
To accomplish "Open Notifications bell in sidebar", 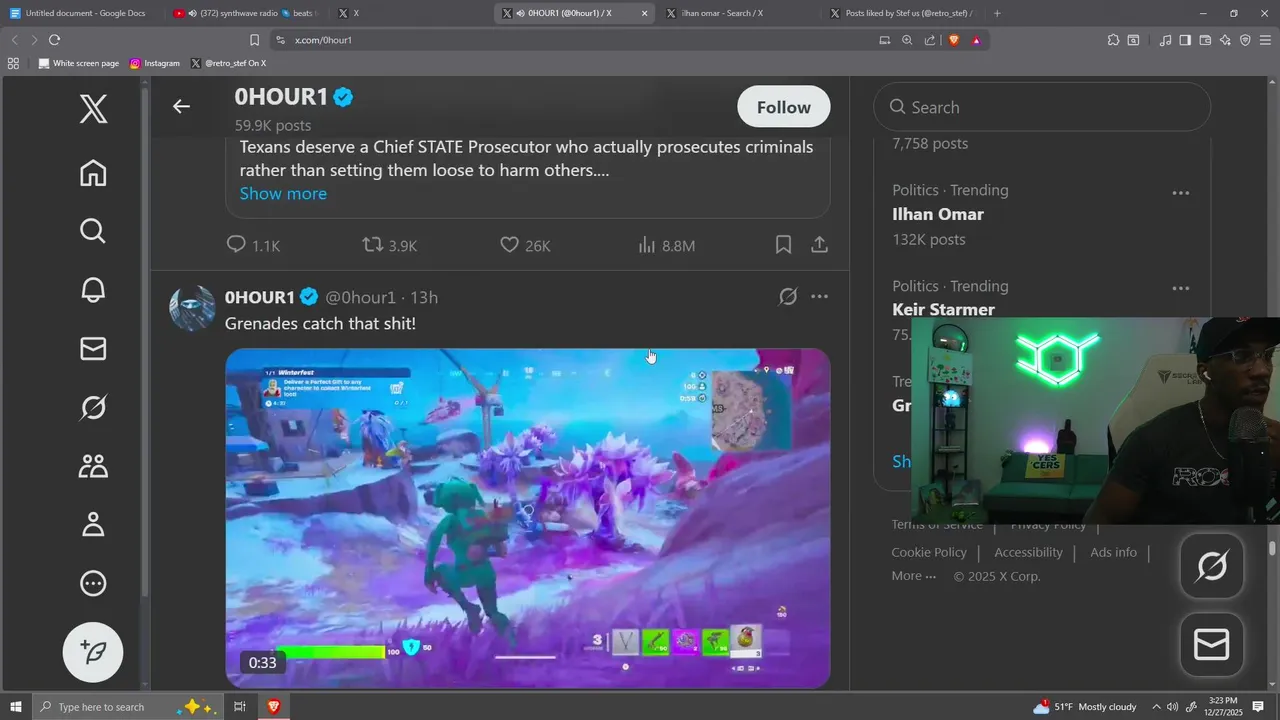I will tap(93, 290).
